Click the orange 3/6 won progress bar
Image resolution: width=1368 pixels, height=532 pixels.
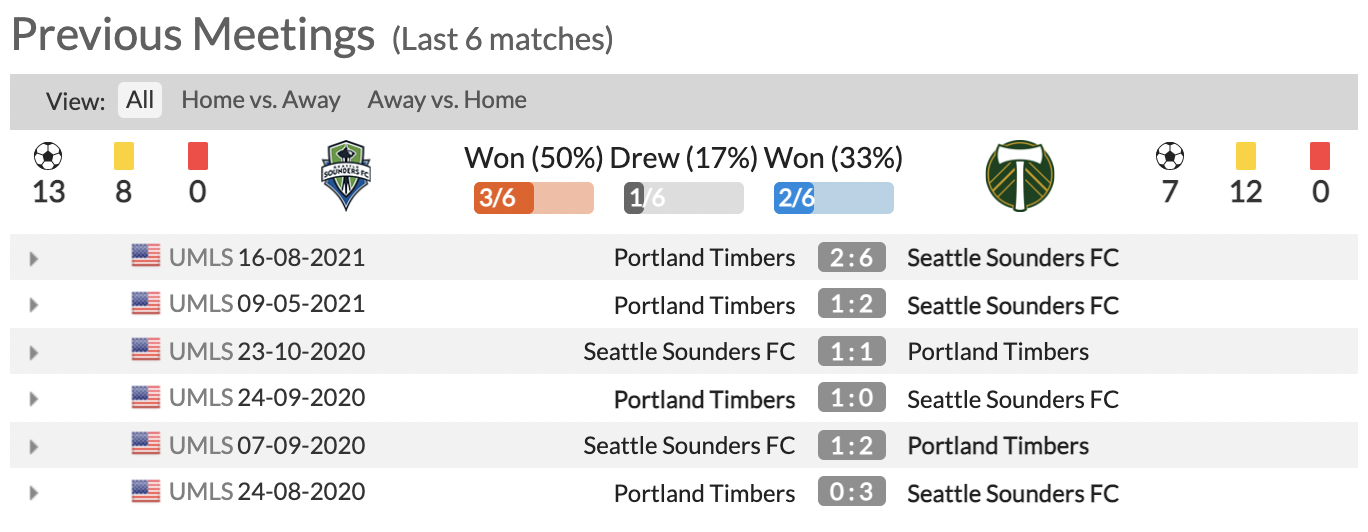(534, 198)
